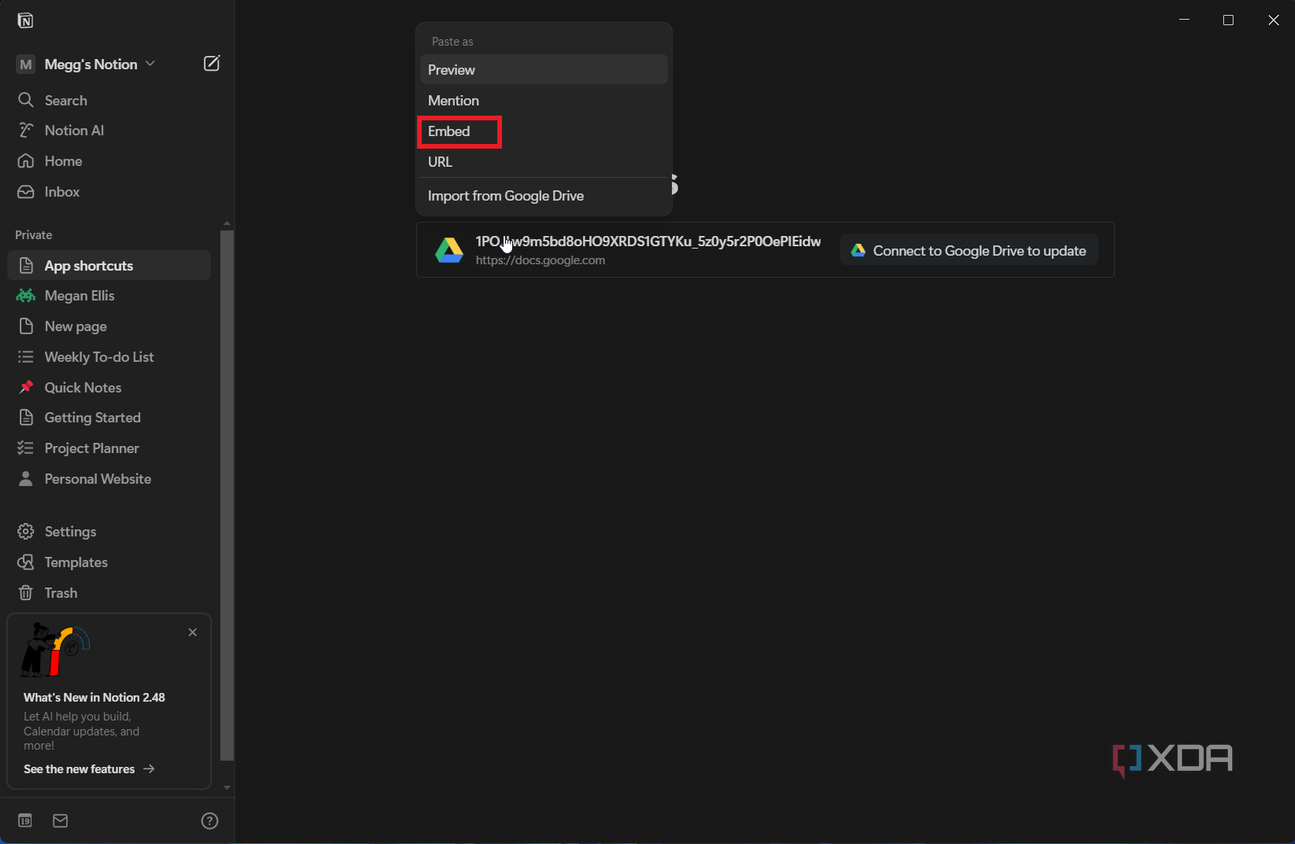Image resolution: width=1295 pixels, height=844 pixels.
Task: Click the Trash bin icon
Action: click(26, 593)
